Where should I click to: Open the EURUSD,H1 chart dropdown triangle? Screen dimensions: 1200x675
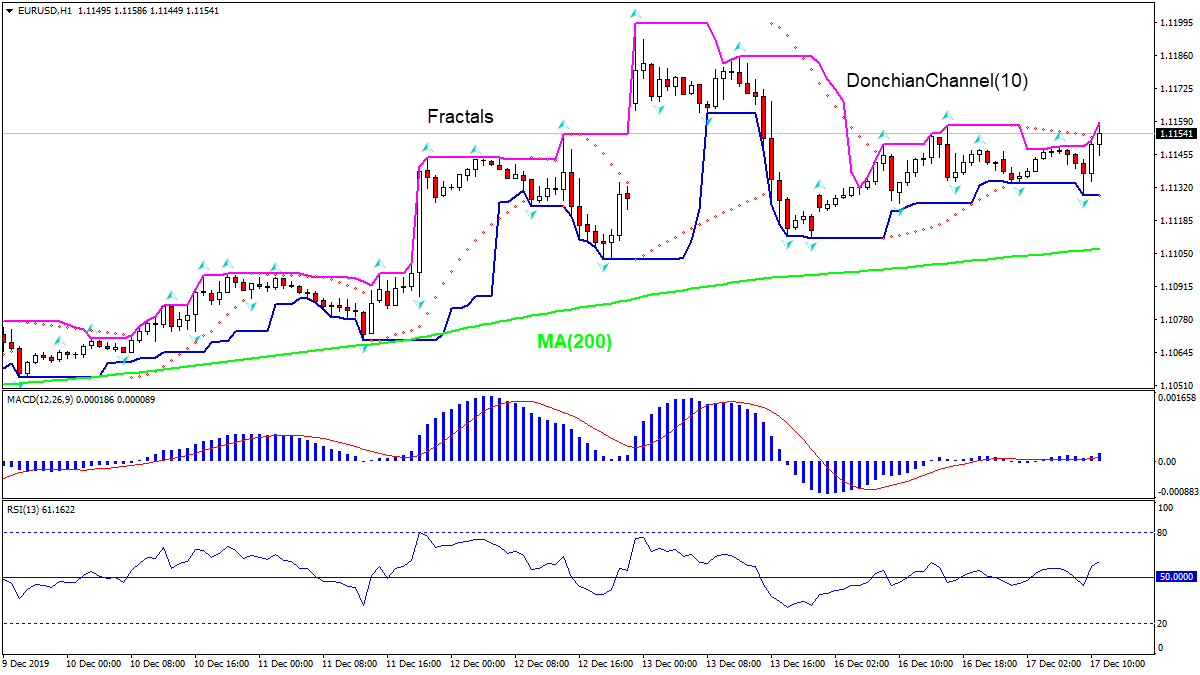pos(10,12)
